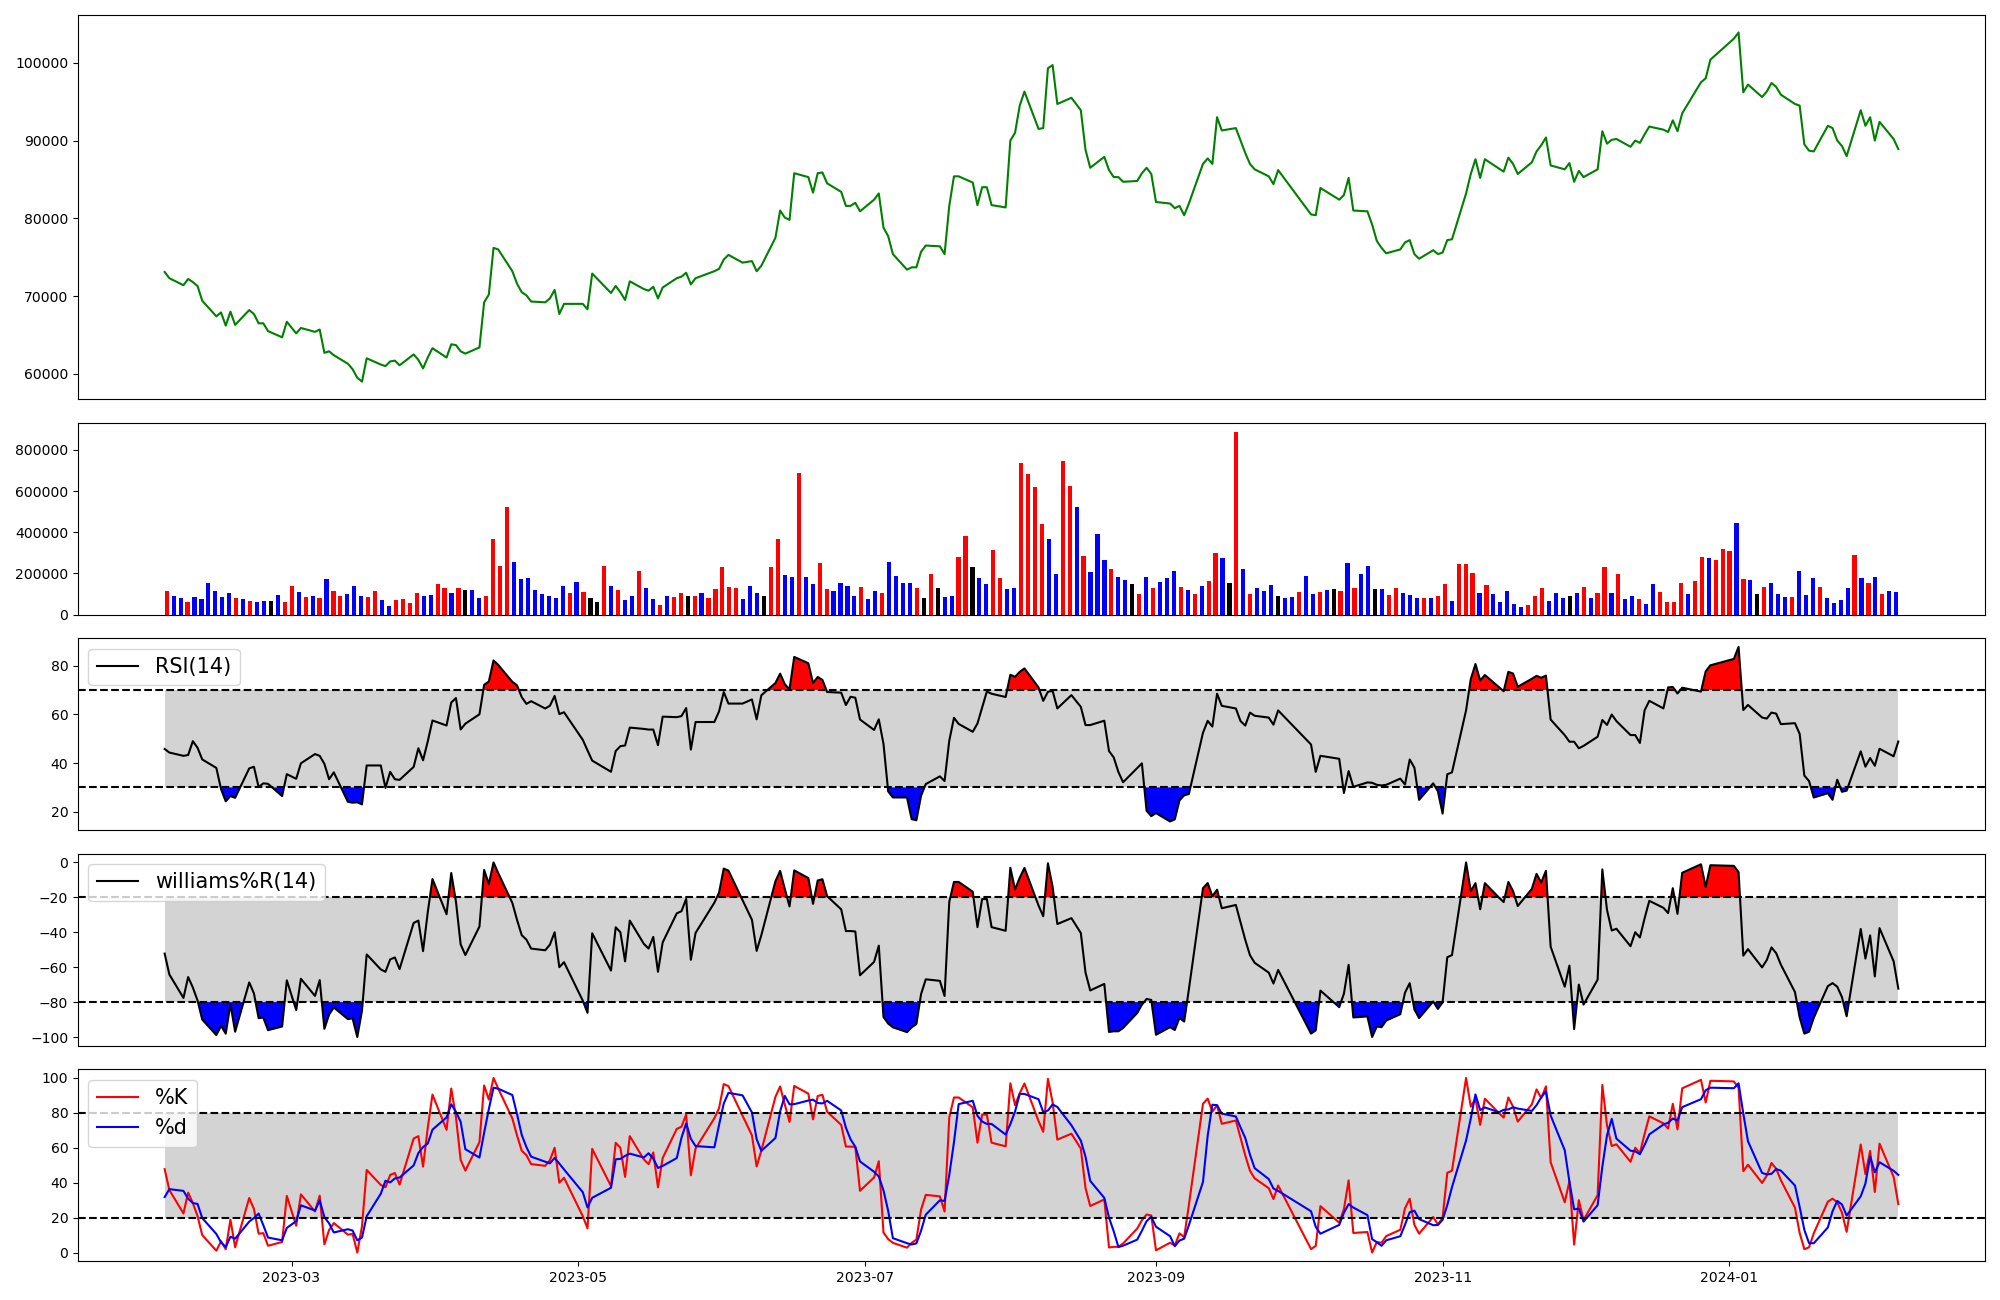The height and width of the screenshot is (1300, 2000).
Task: Click the 600000 volume axis label
Action: coord(42,492)
